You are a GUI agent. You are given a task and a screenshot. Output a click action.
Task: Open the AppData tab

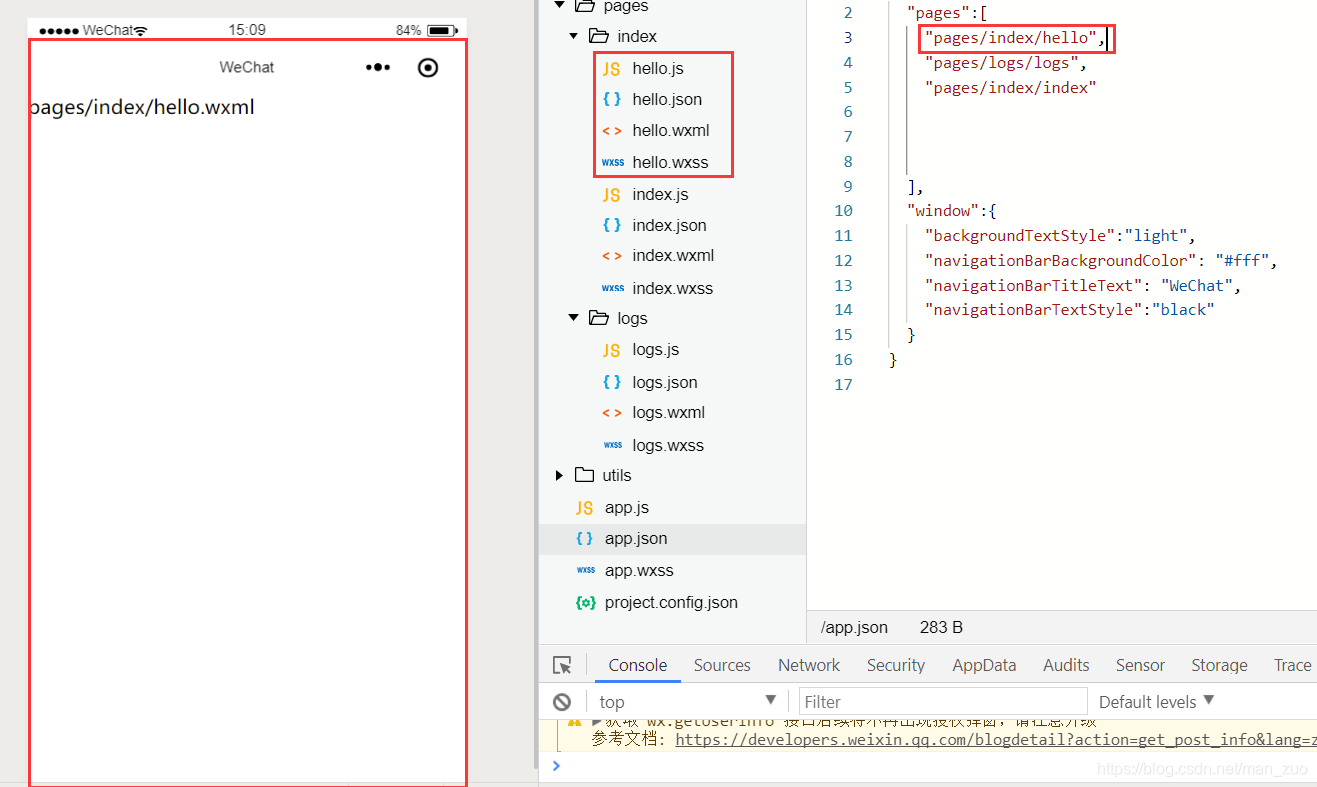(984, 665)
